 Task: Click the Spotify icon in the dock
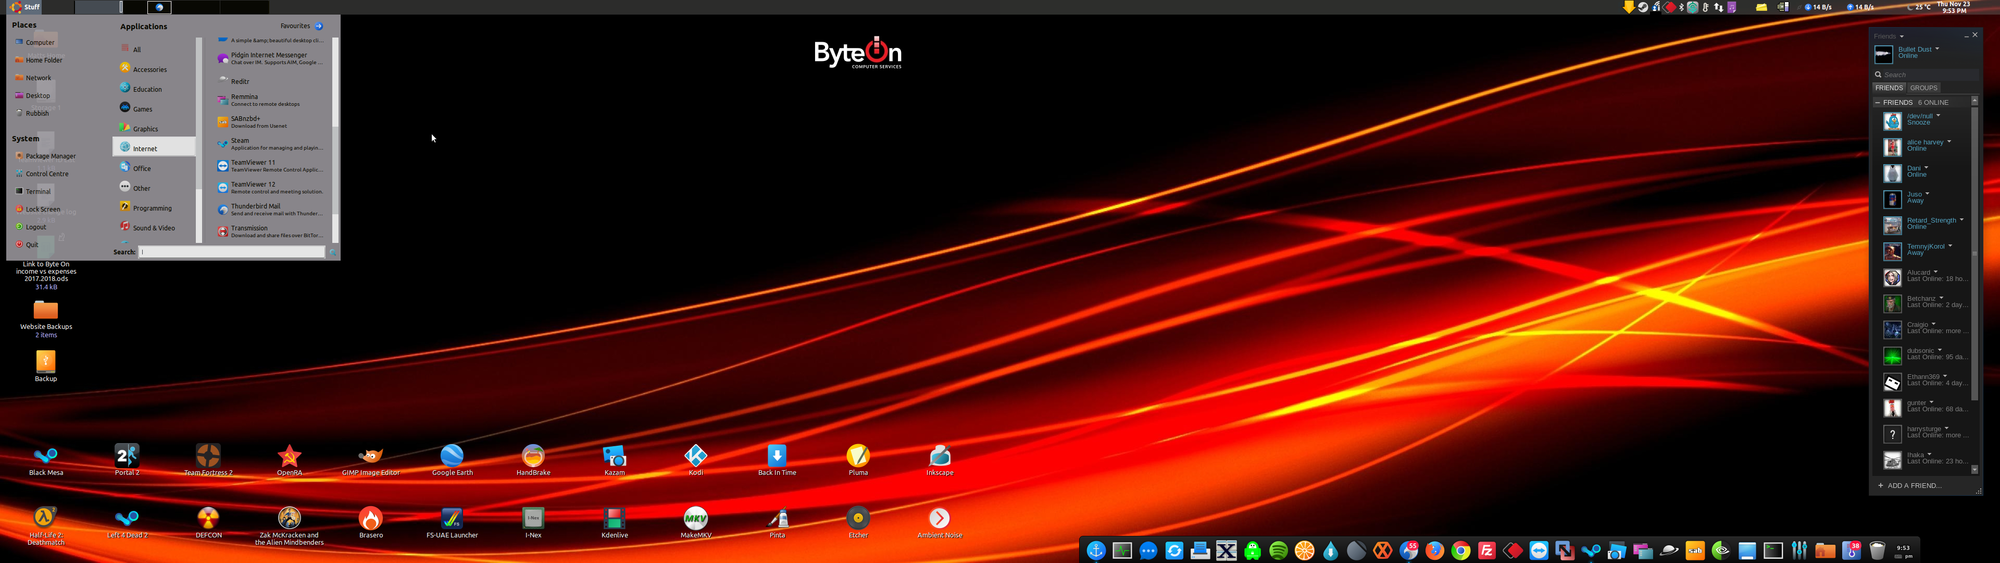click(x=1278, y=551)
